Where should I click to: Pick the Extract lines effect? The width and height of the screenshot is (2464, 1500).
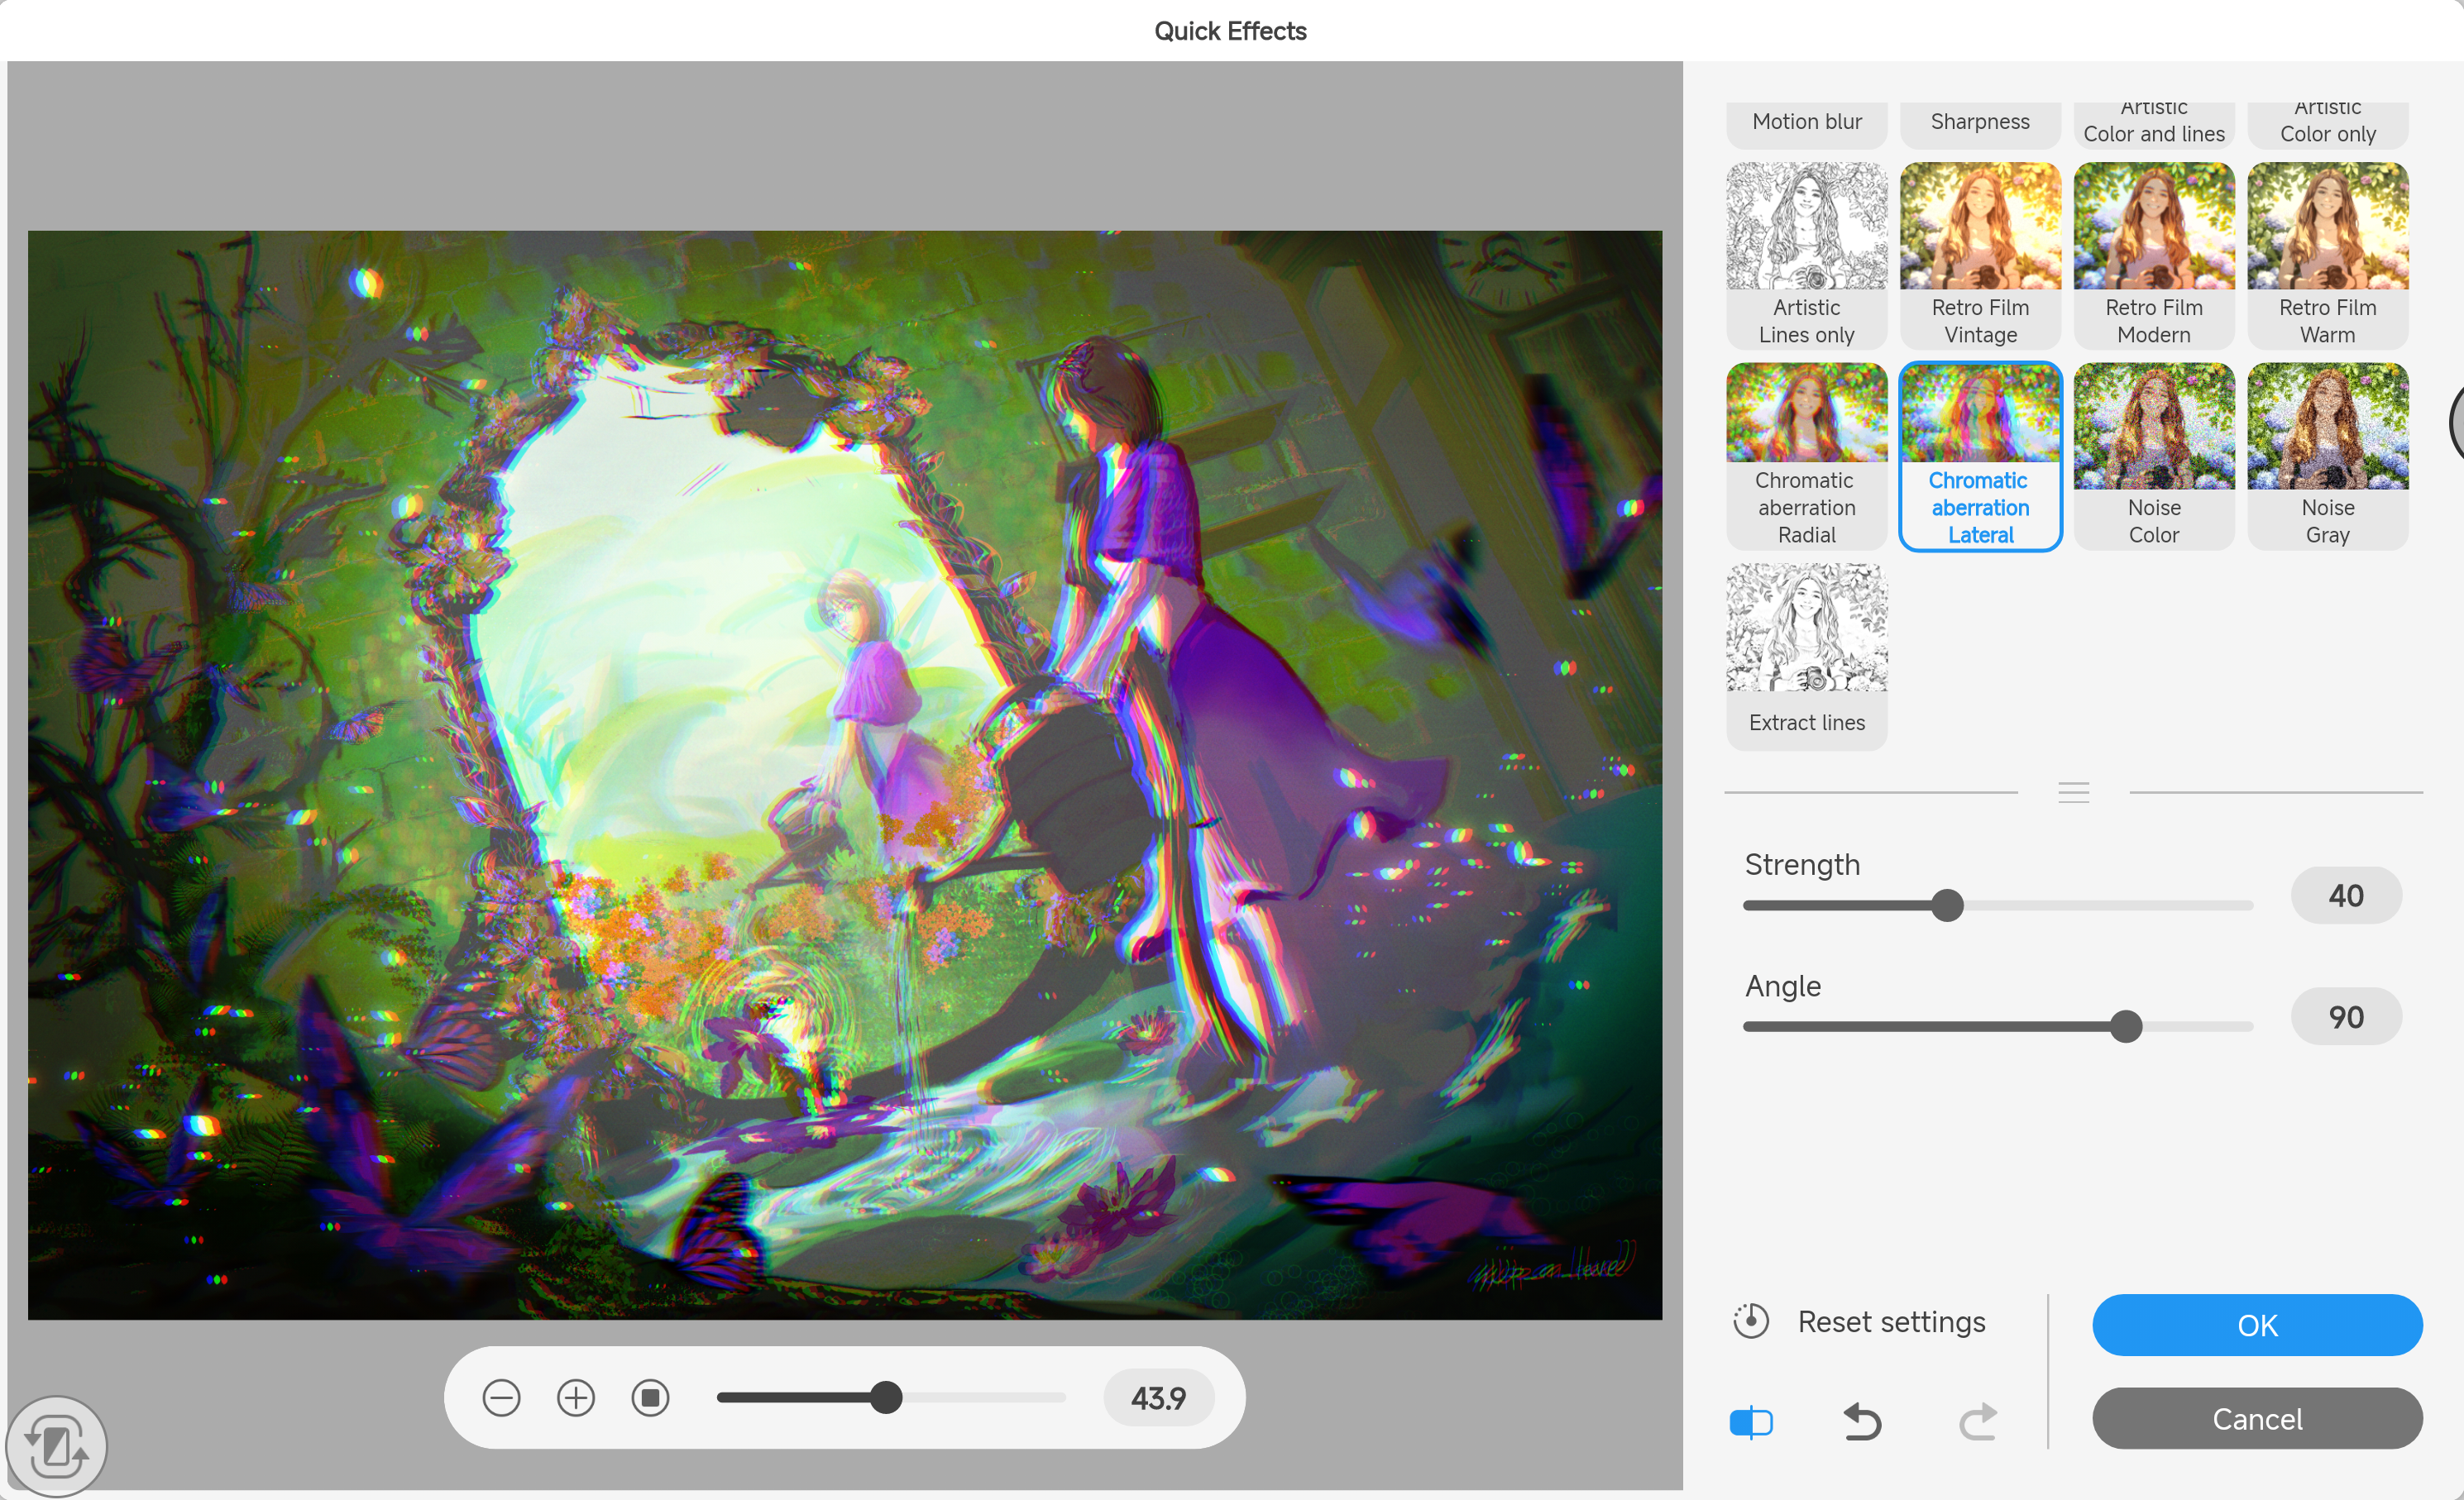(1806, 655)
